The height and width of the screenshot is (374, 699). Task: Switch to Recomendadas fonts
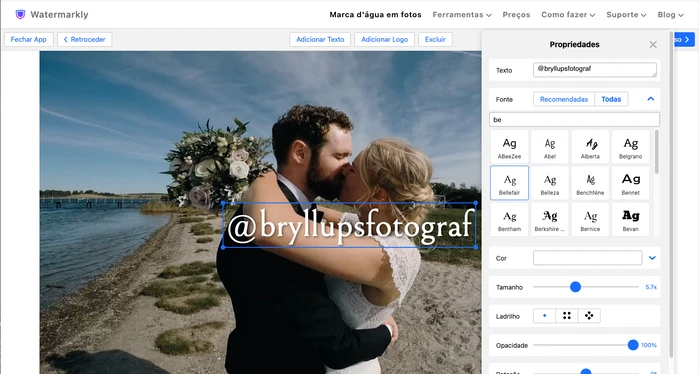click(564, 99)
